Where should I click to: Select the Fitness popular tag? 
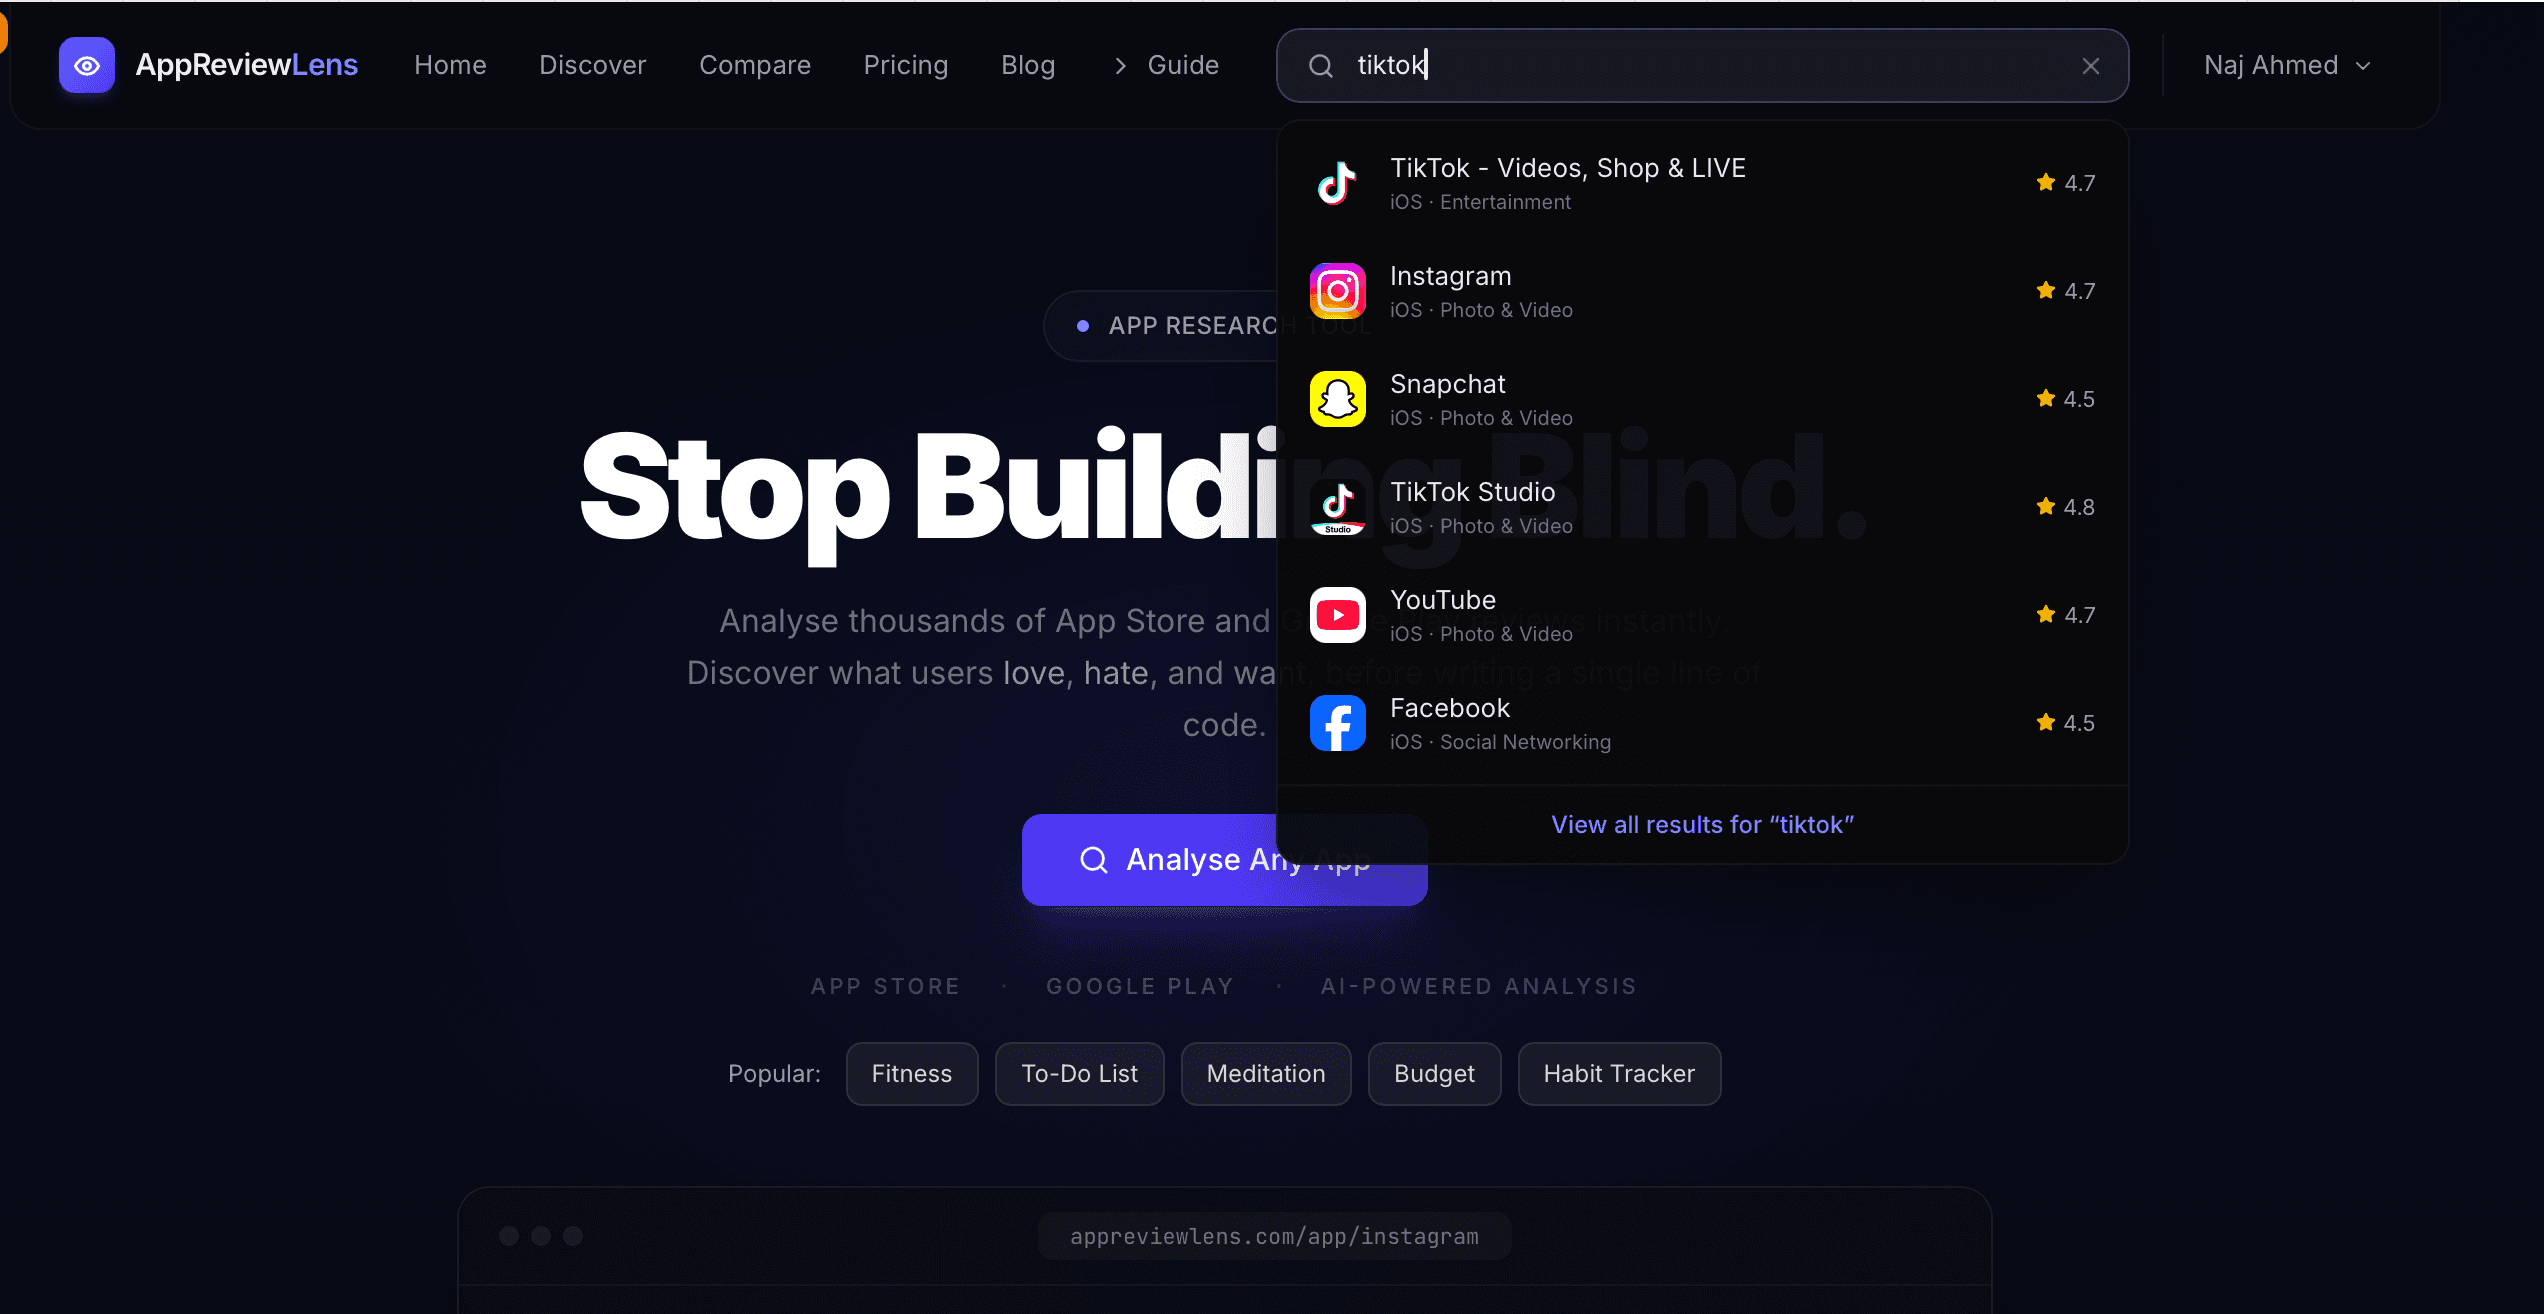(912, 1074)
